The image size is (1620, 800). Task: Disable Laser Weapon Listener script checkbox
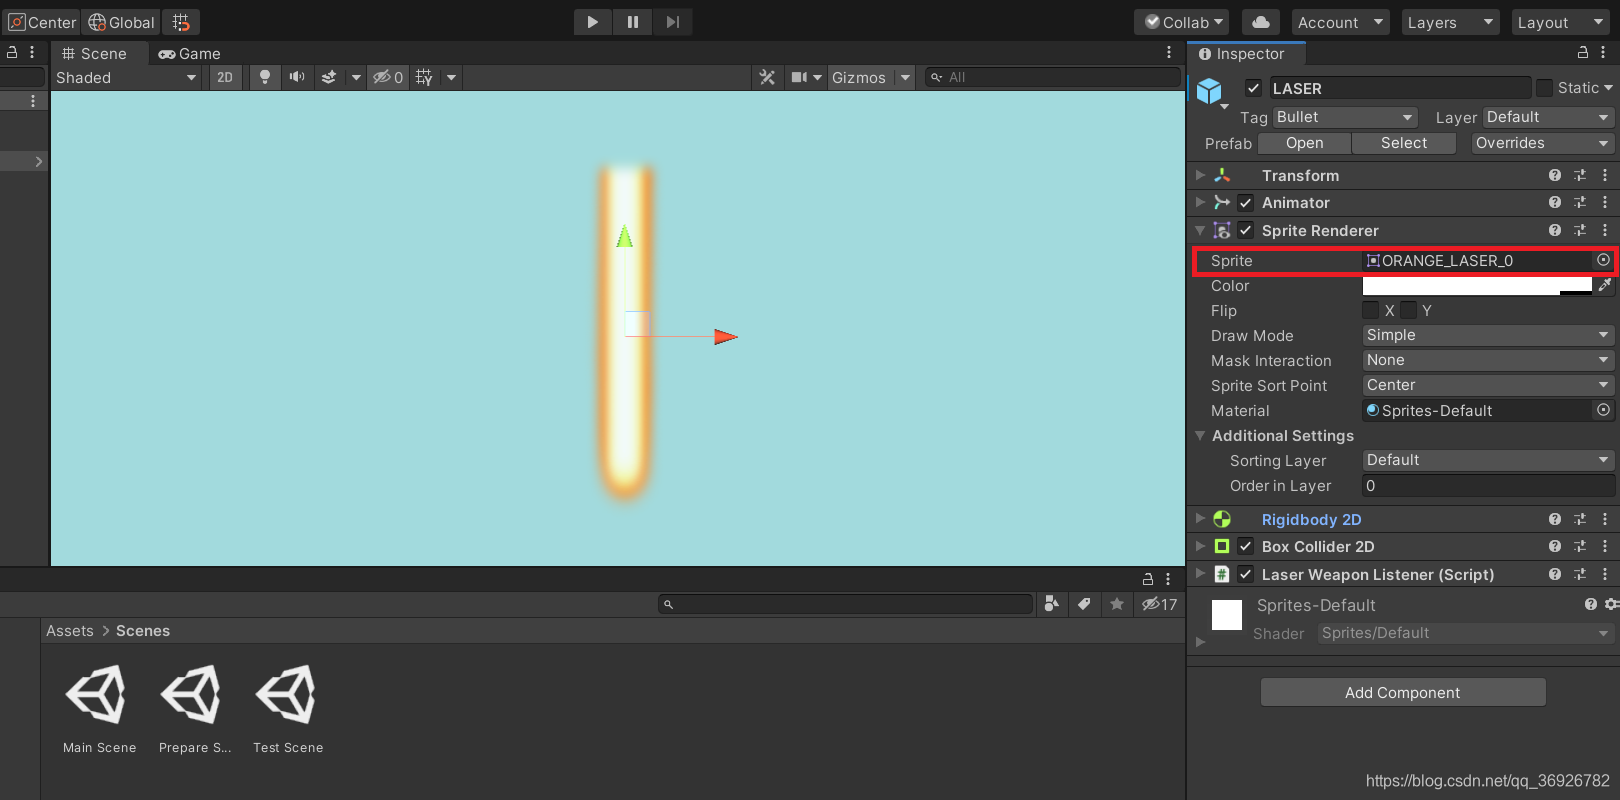(x=1245, y=574)
